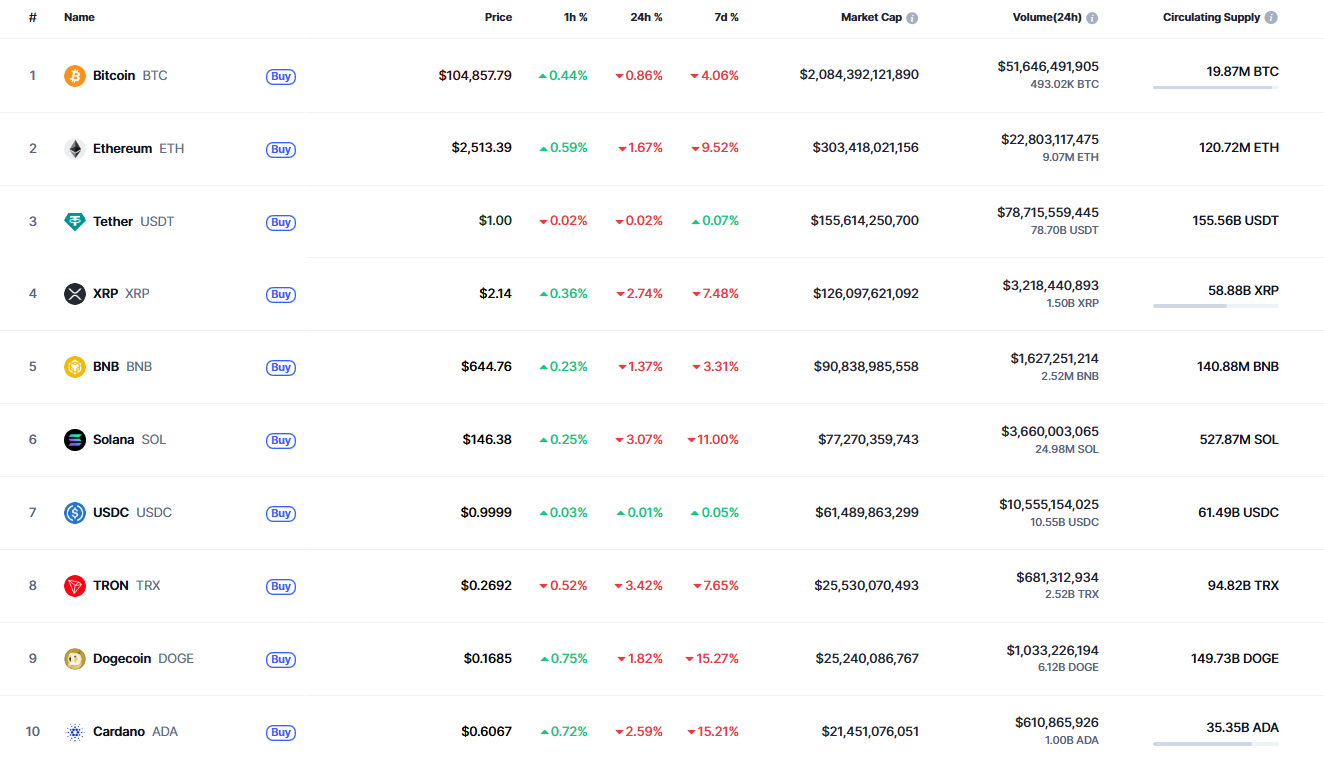Sort by rank # column header

point(33,17)
